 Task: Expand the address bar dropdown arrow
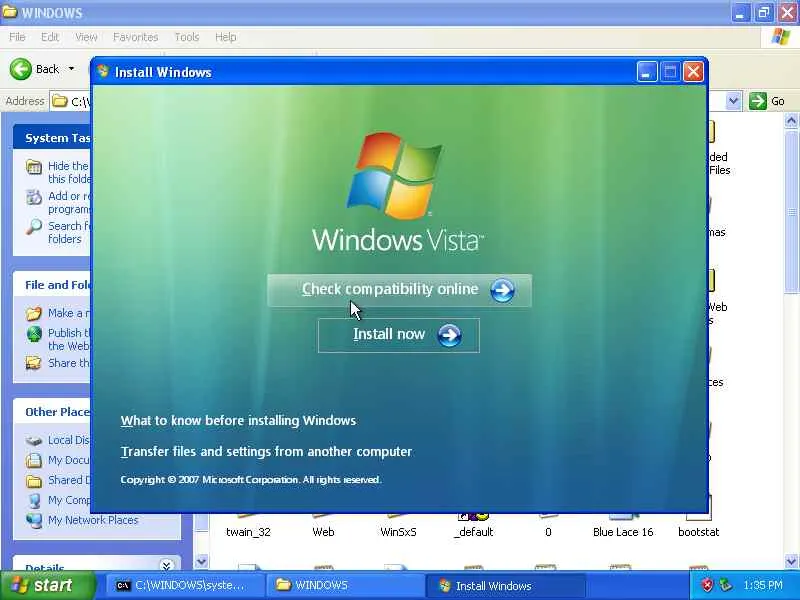733,101
